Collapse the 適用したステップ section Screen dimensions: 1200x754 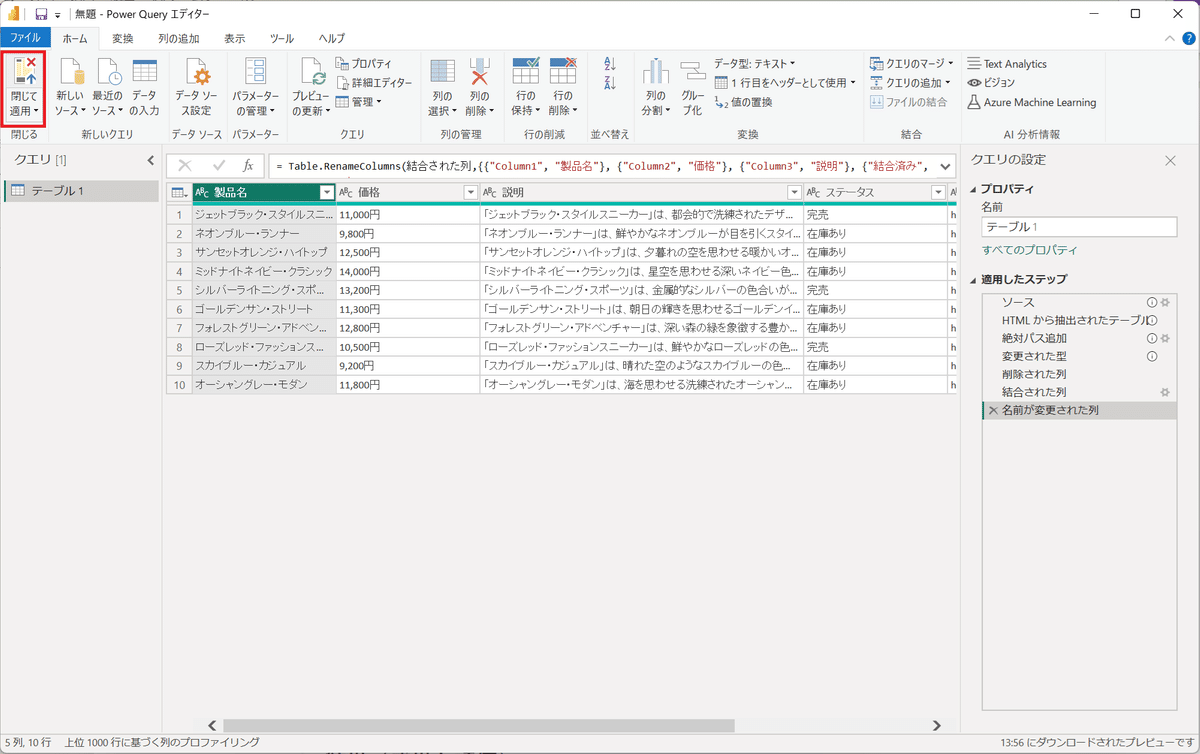tap(975, 279)
